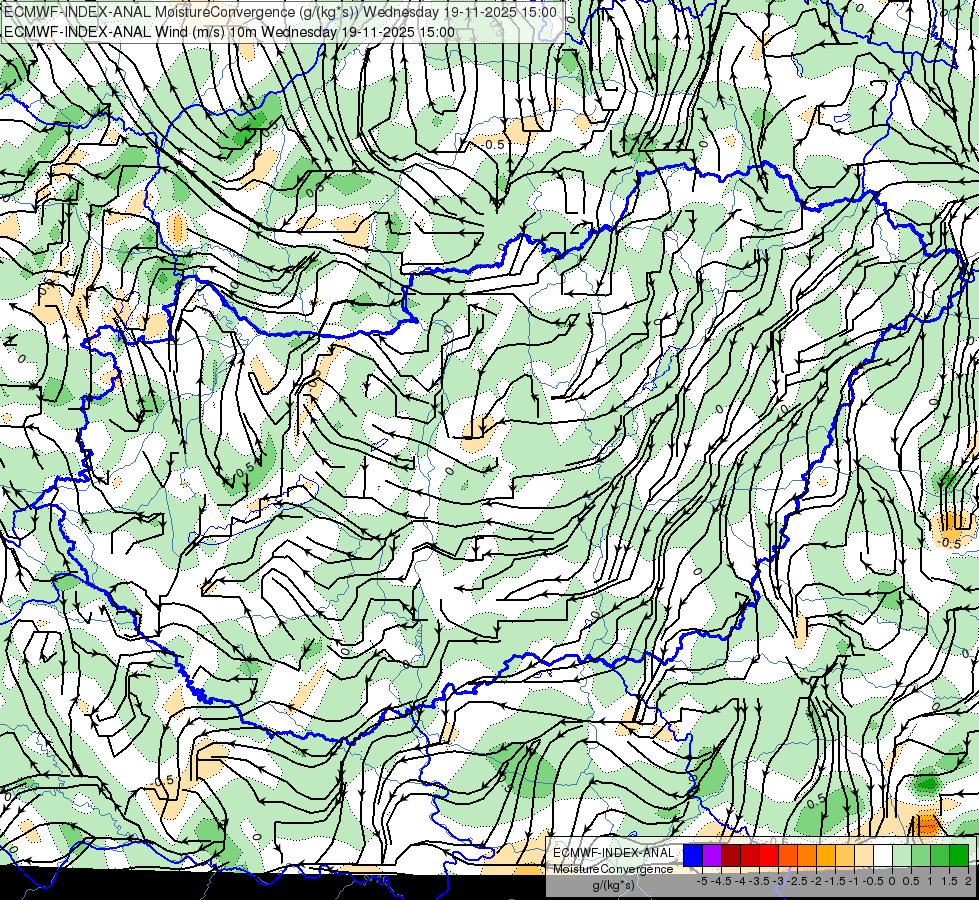Select the dark red swatch between -4.5 and -4

point(731,856)
